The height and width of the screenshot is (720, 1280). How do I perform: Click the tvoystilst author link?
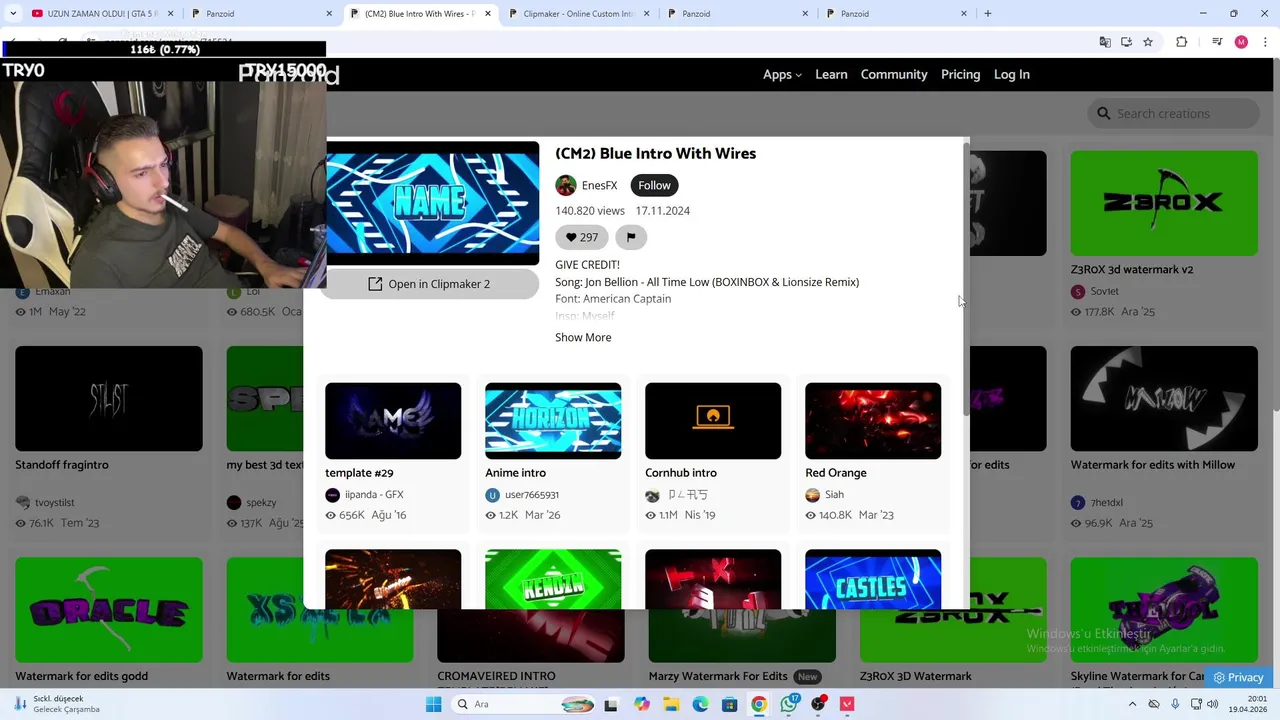tap(55, 503)
